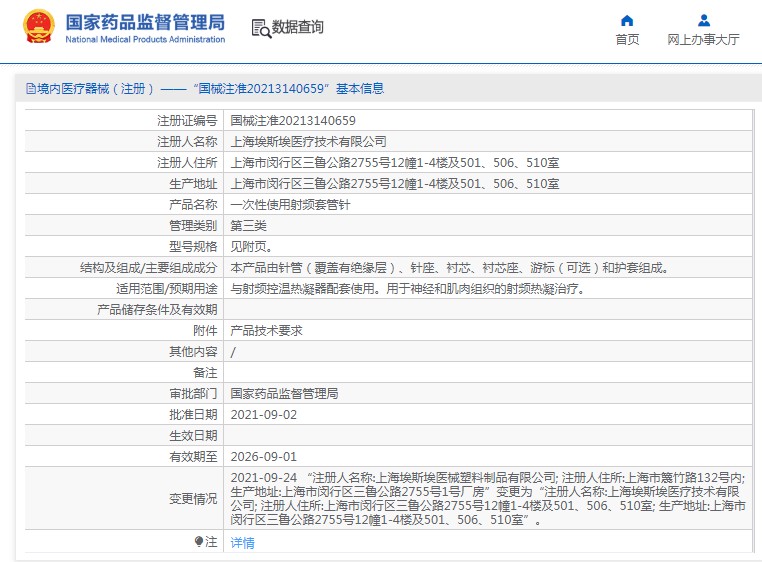This screenshot has height=562, width=762.
Task: Click the 变更情况 change history paragraph
Action: (x=488, y=499)
